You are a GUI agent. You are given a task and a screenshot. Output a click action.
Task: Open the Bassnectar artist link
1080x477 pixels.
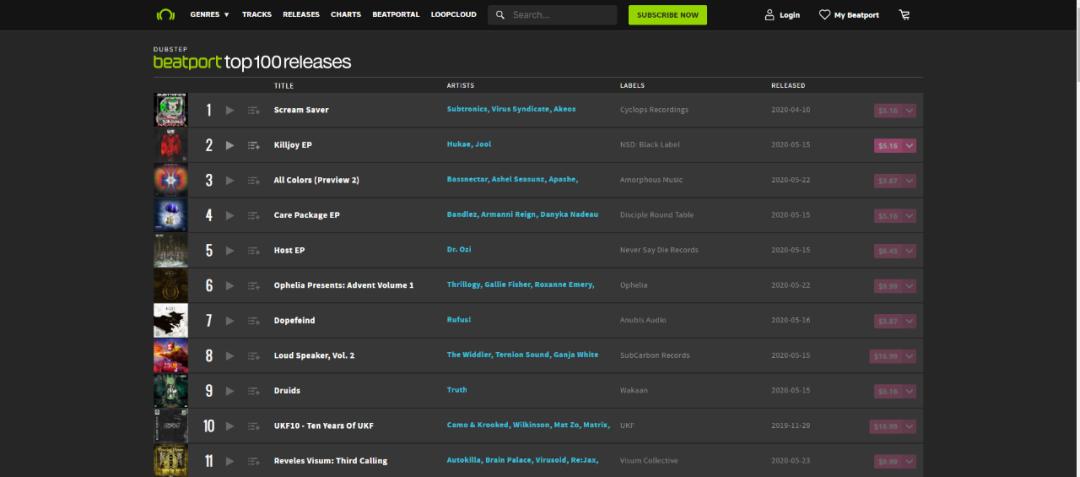[467, 179]
